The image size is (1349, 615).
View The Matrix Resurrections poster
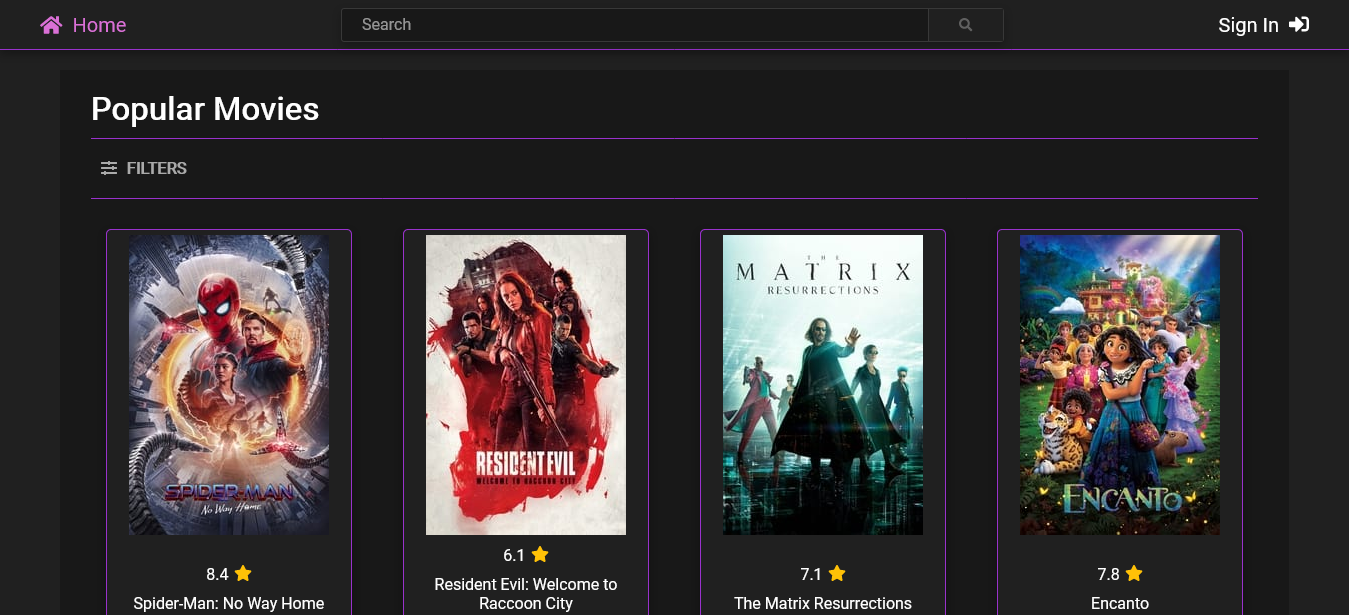pos(822,384)
